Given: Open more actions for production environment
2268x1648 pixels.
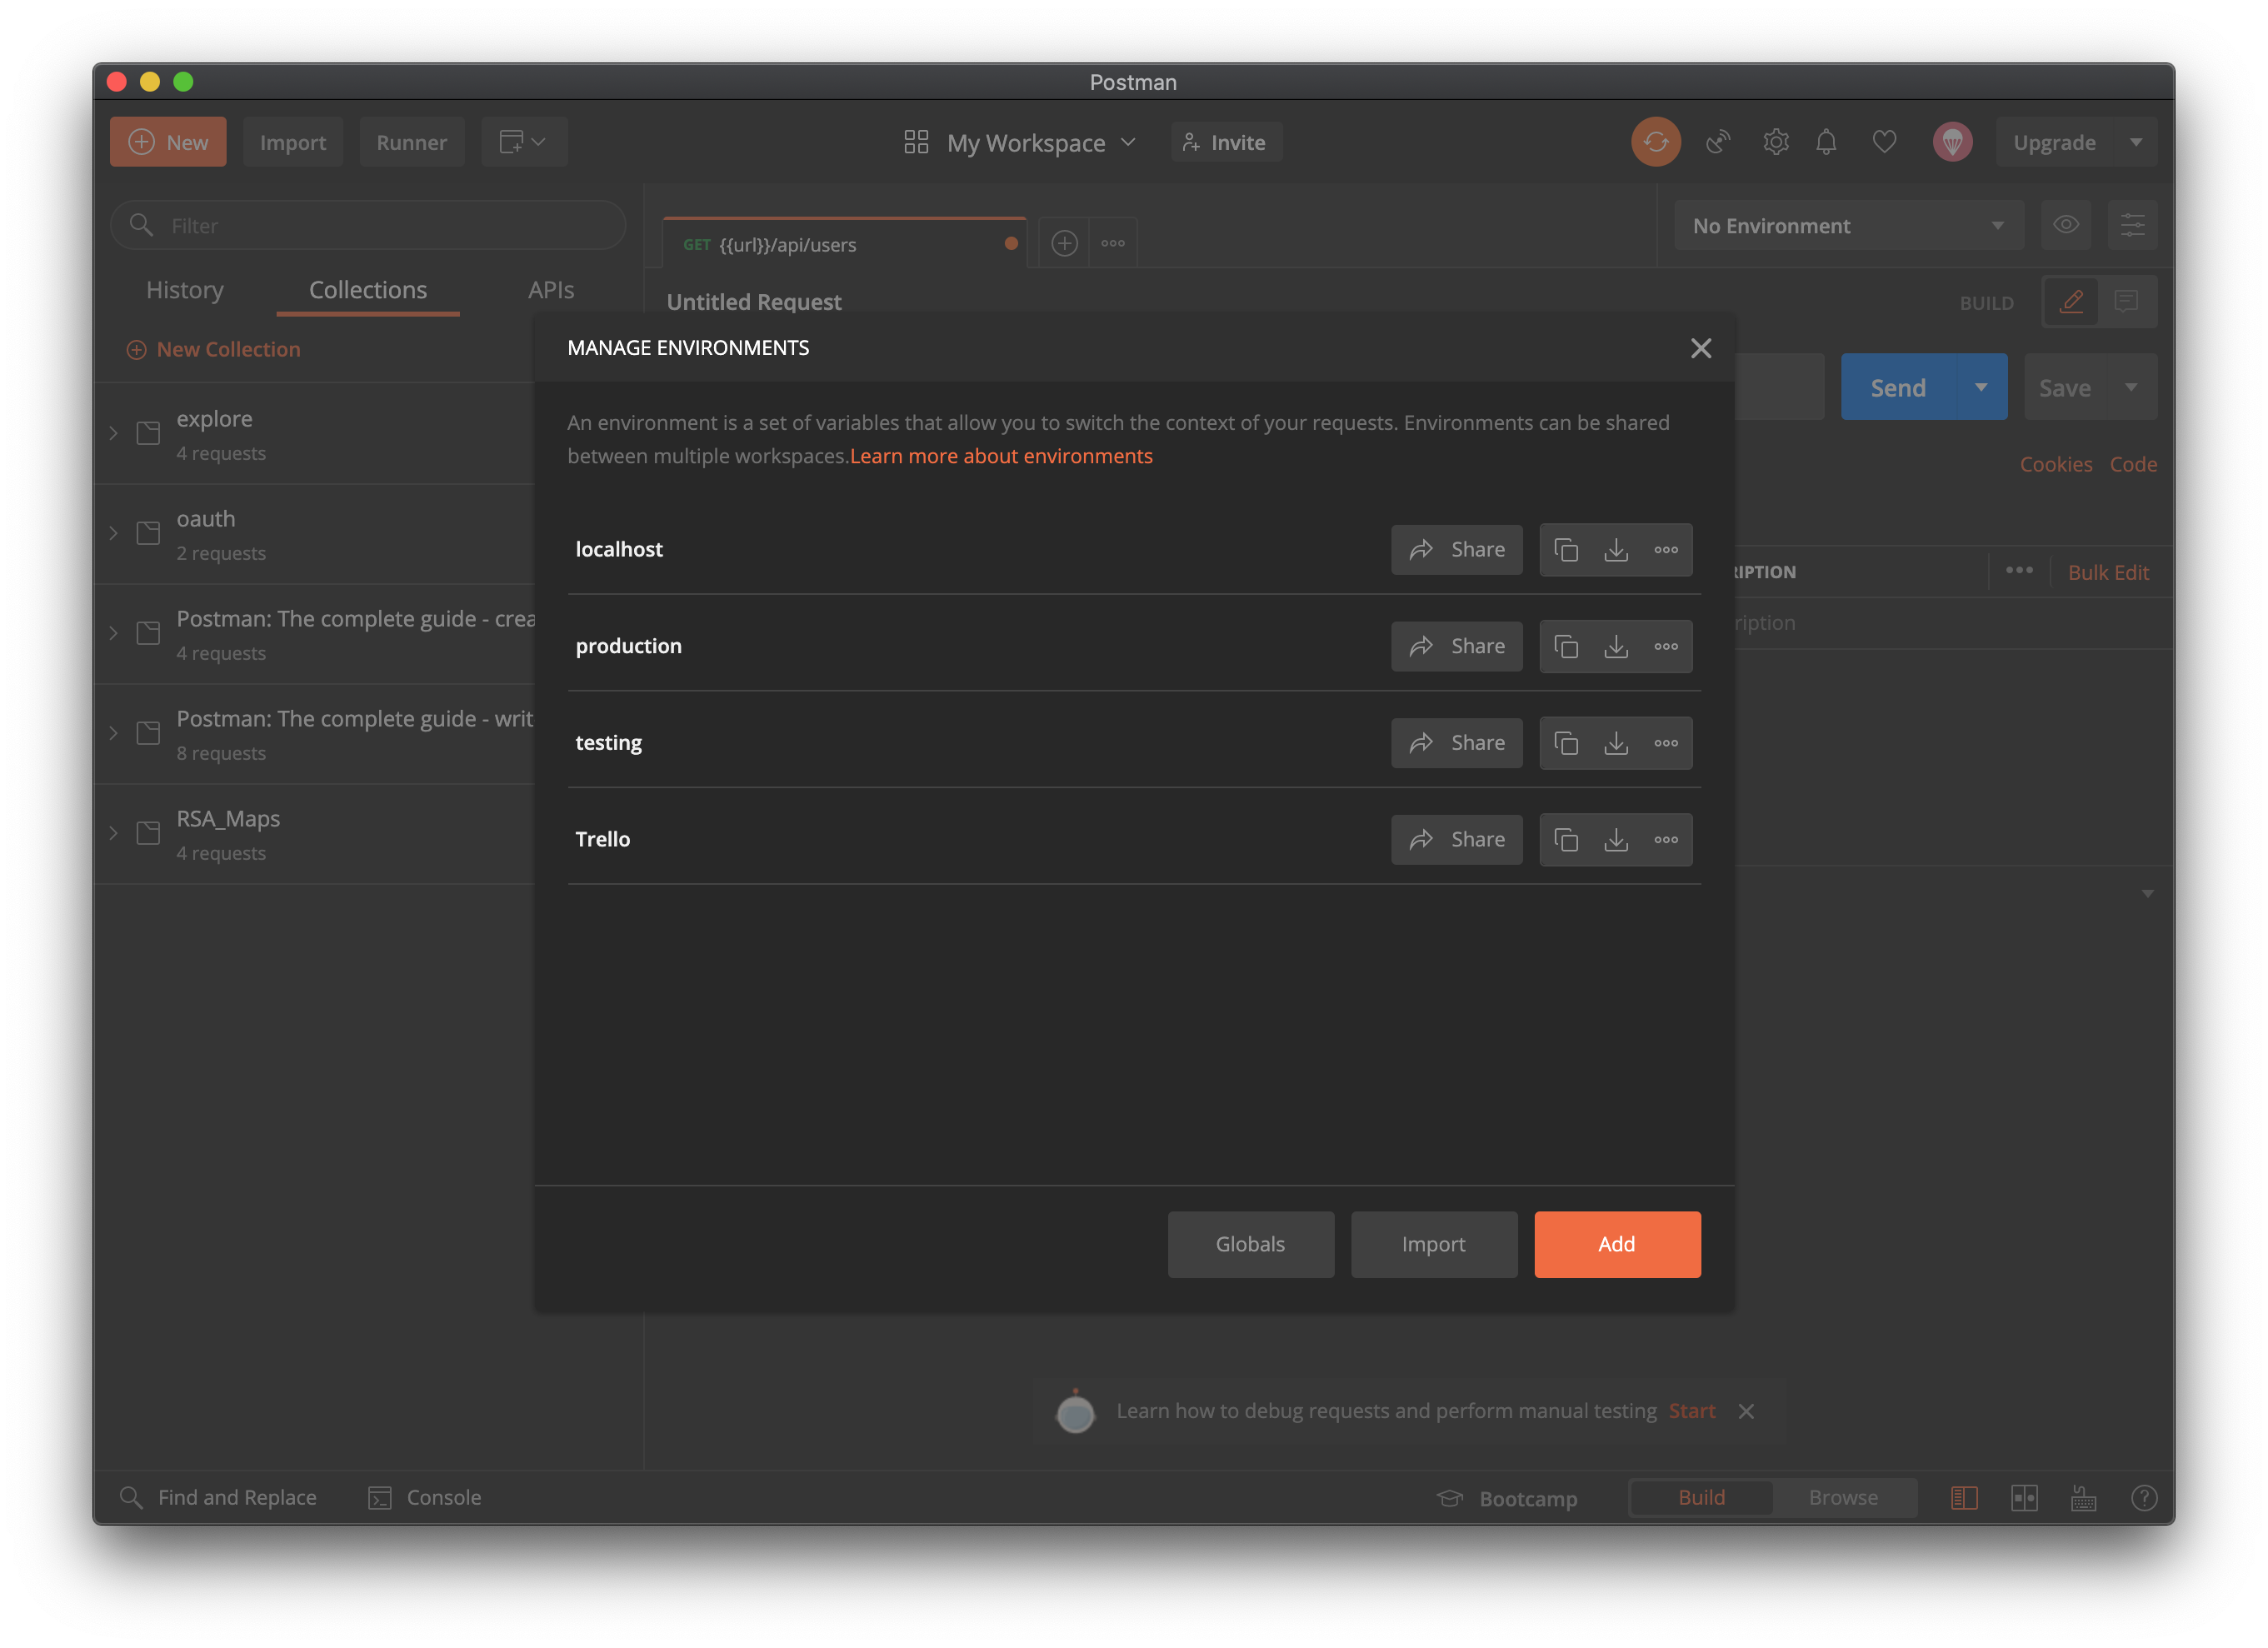Looking at the screenshot, I should (1666, 646).
